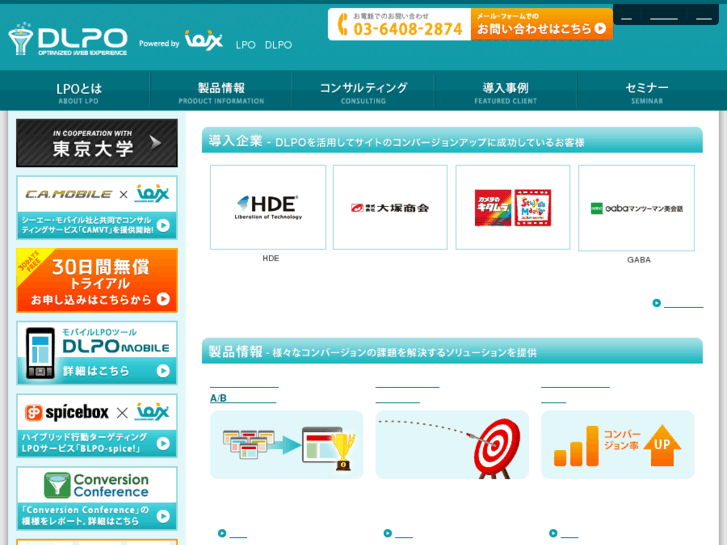Click the mobile phone icon in the DLPO MOBILE banner
Image resolution: width=727 pixels, height=545 pixels.
point(40,353)
